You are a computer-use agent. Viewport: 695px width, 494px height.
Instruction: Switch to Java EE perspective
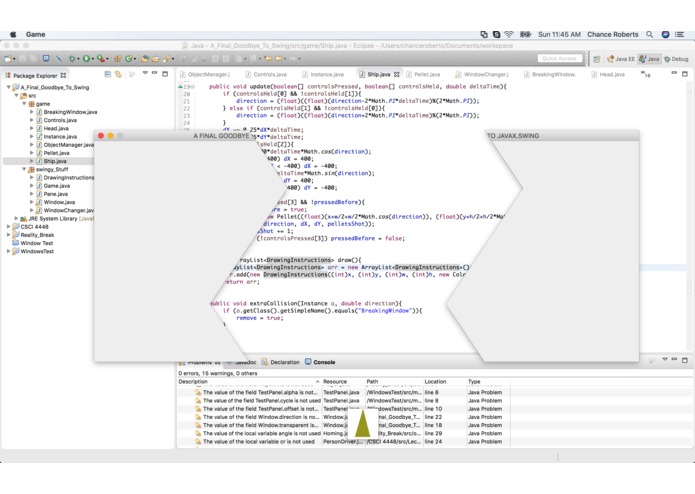click(x=621, y=59)
